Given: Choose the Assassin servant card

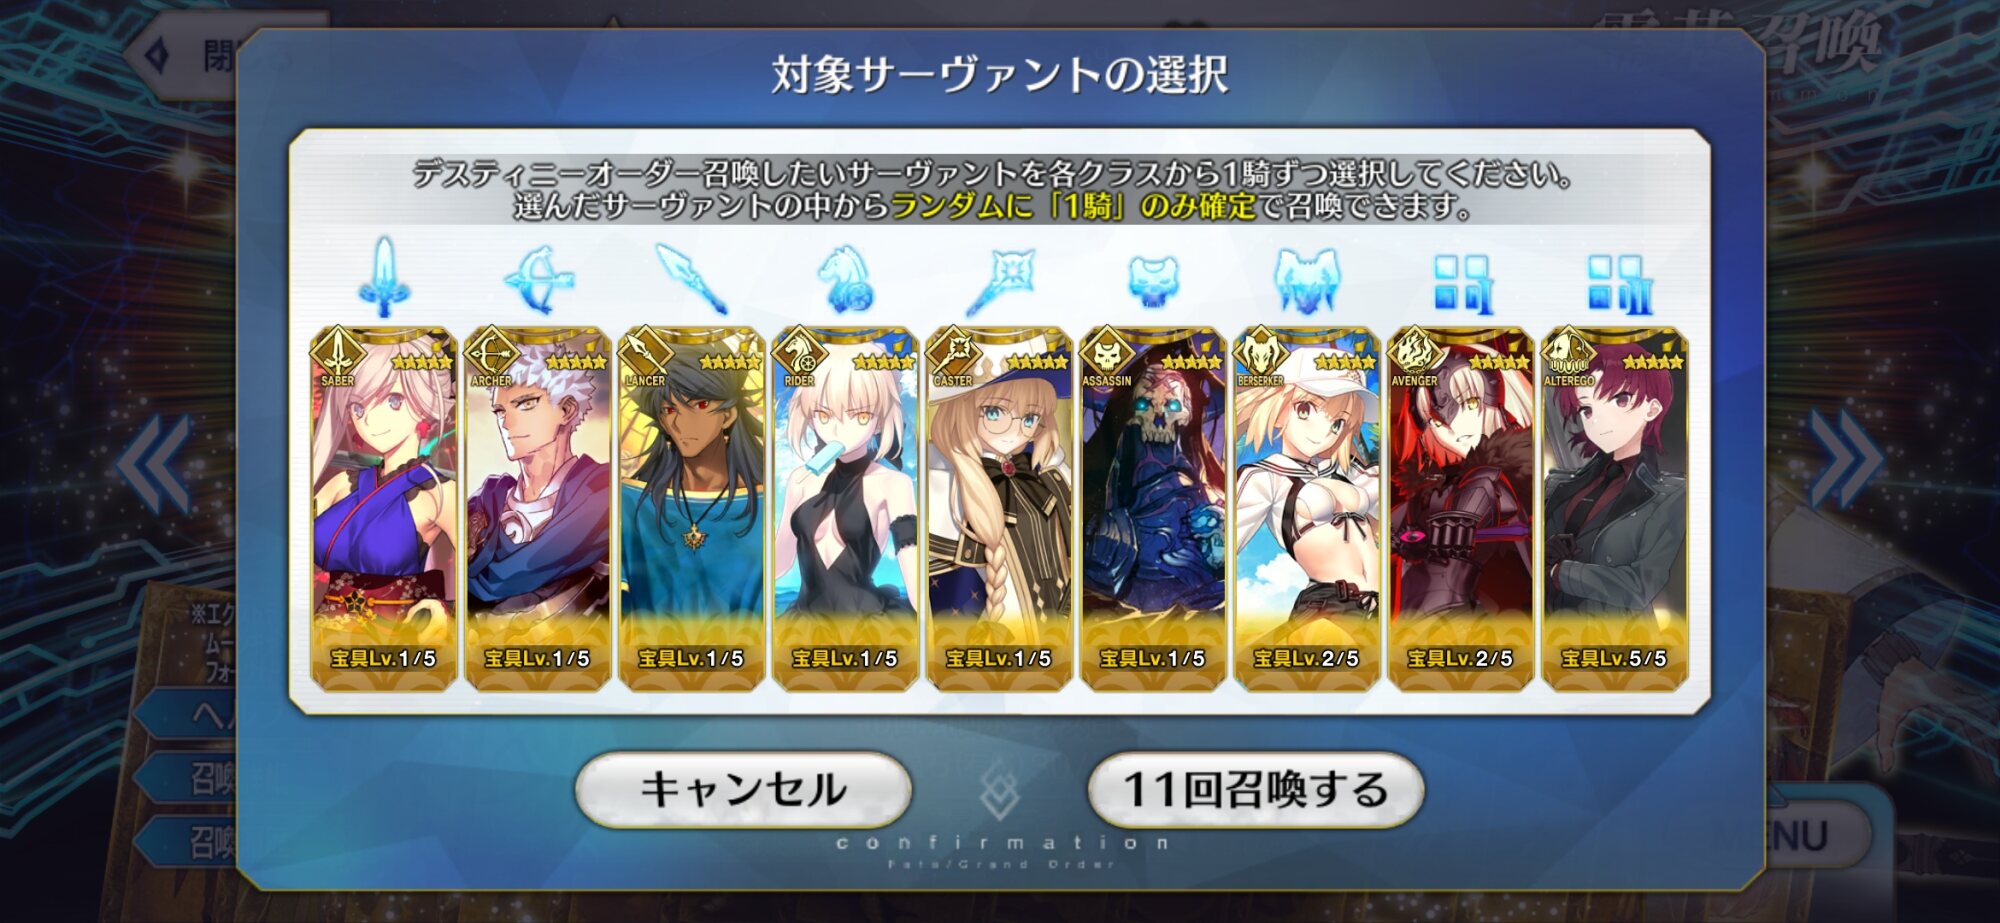Looking at the screenshot, I should pos(1153,508).
